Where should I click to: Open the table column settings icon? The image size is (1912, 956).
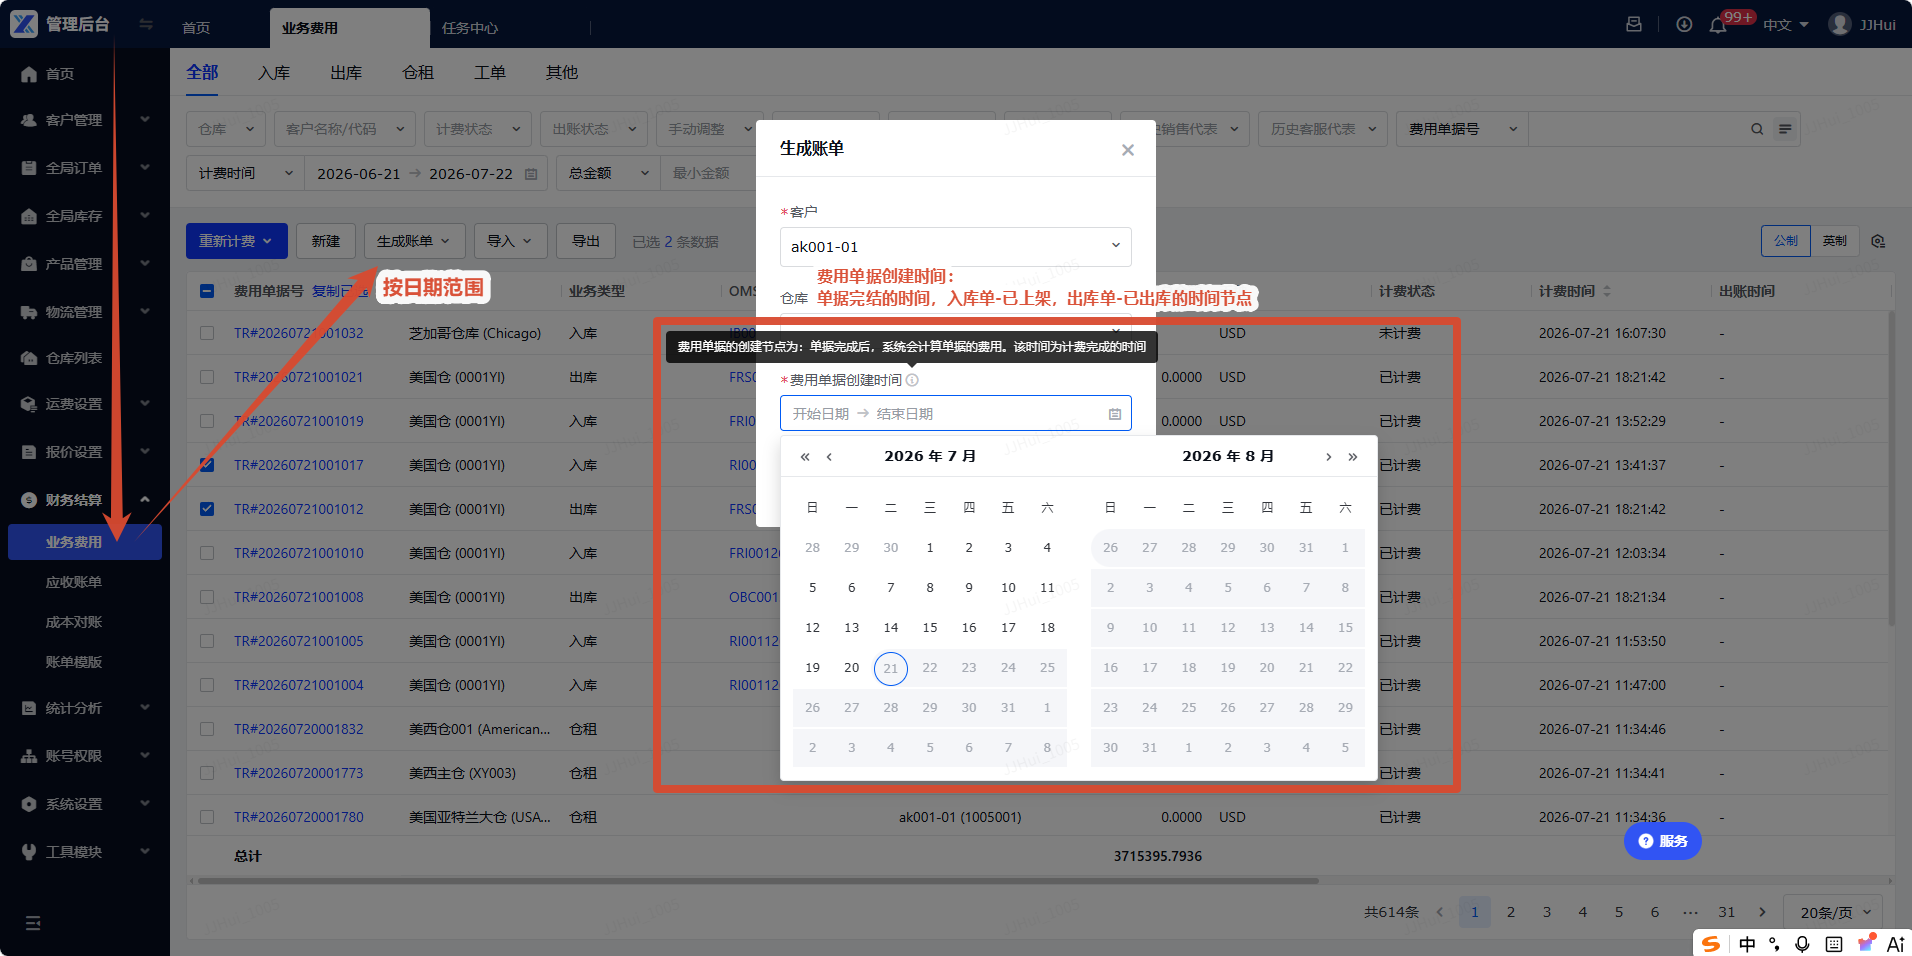1878,241
